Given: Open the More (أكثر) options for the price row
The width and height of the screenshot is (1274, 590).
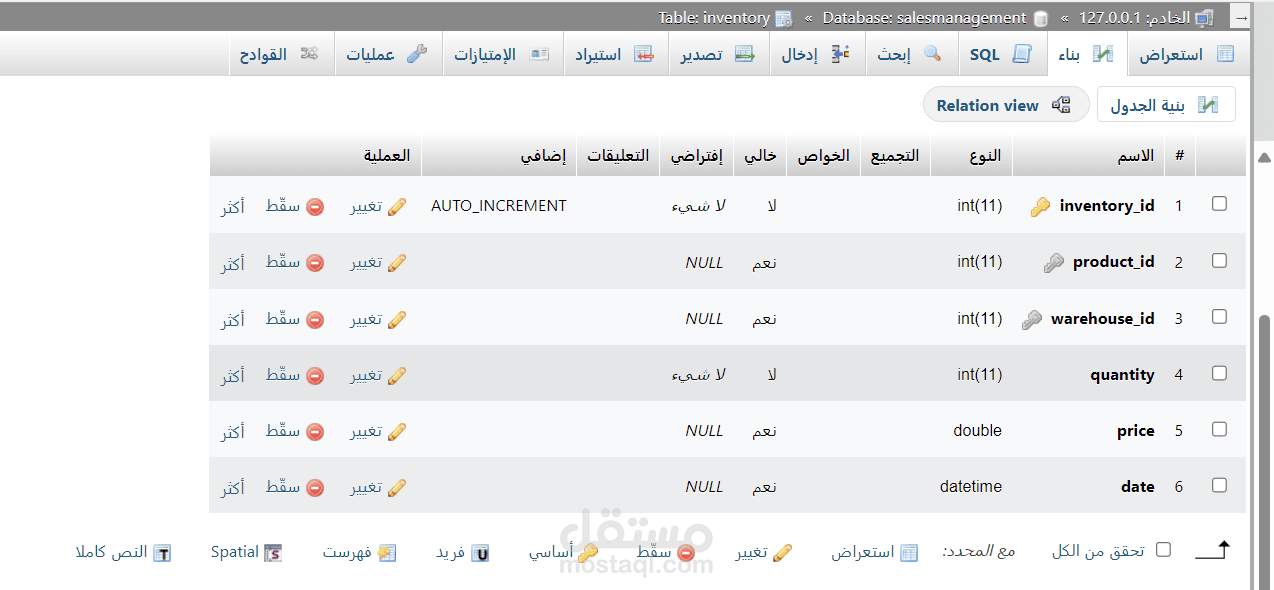Looking at the screenshot, I should point(233,432).
